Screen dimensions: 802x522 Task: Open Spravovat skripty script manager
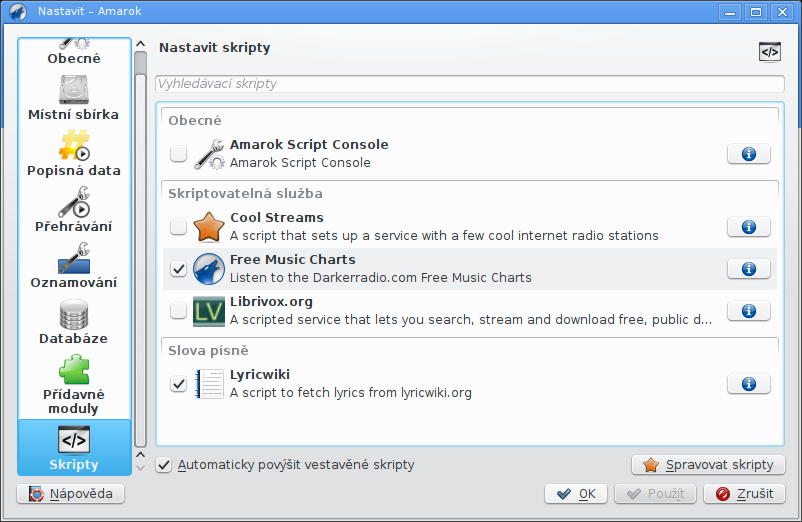point(708,465)
